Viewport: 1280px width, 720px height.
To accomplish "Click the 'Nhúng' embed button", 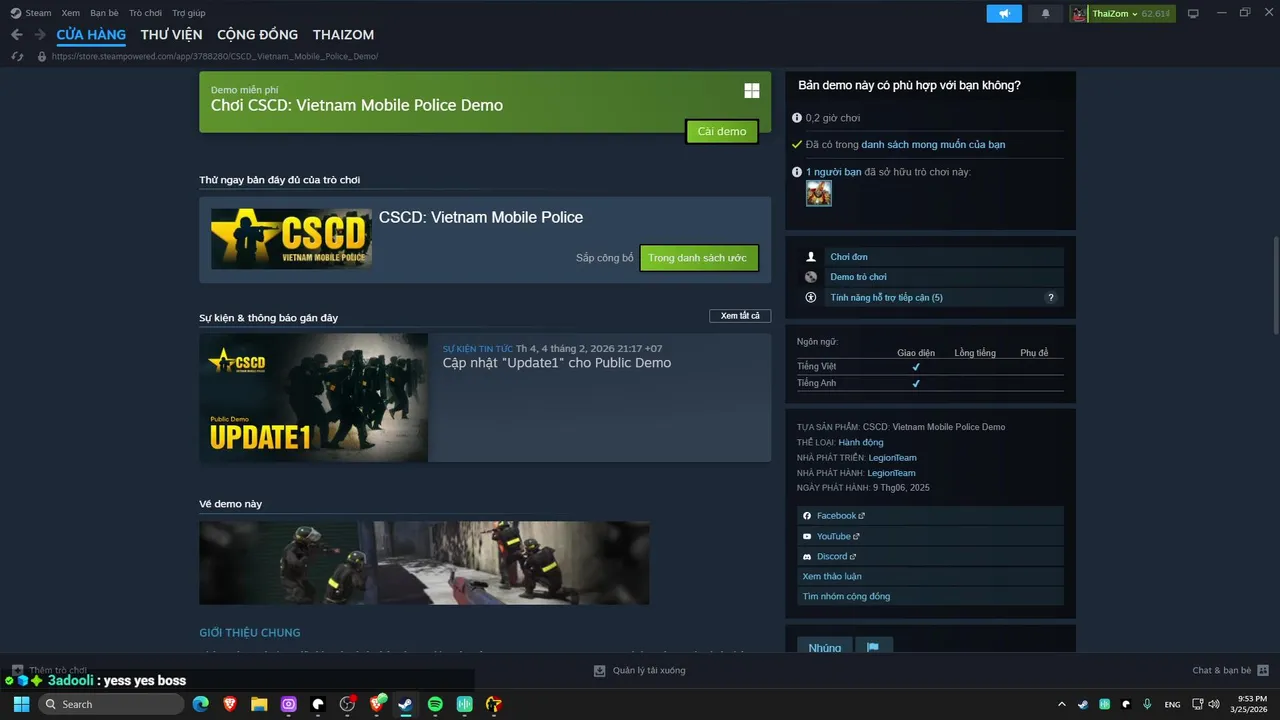I will (x=825, y=647).
